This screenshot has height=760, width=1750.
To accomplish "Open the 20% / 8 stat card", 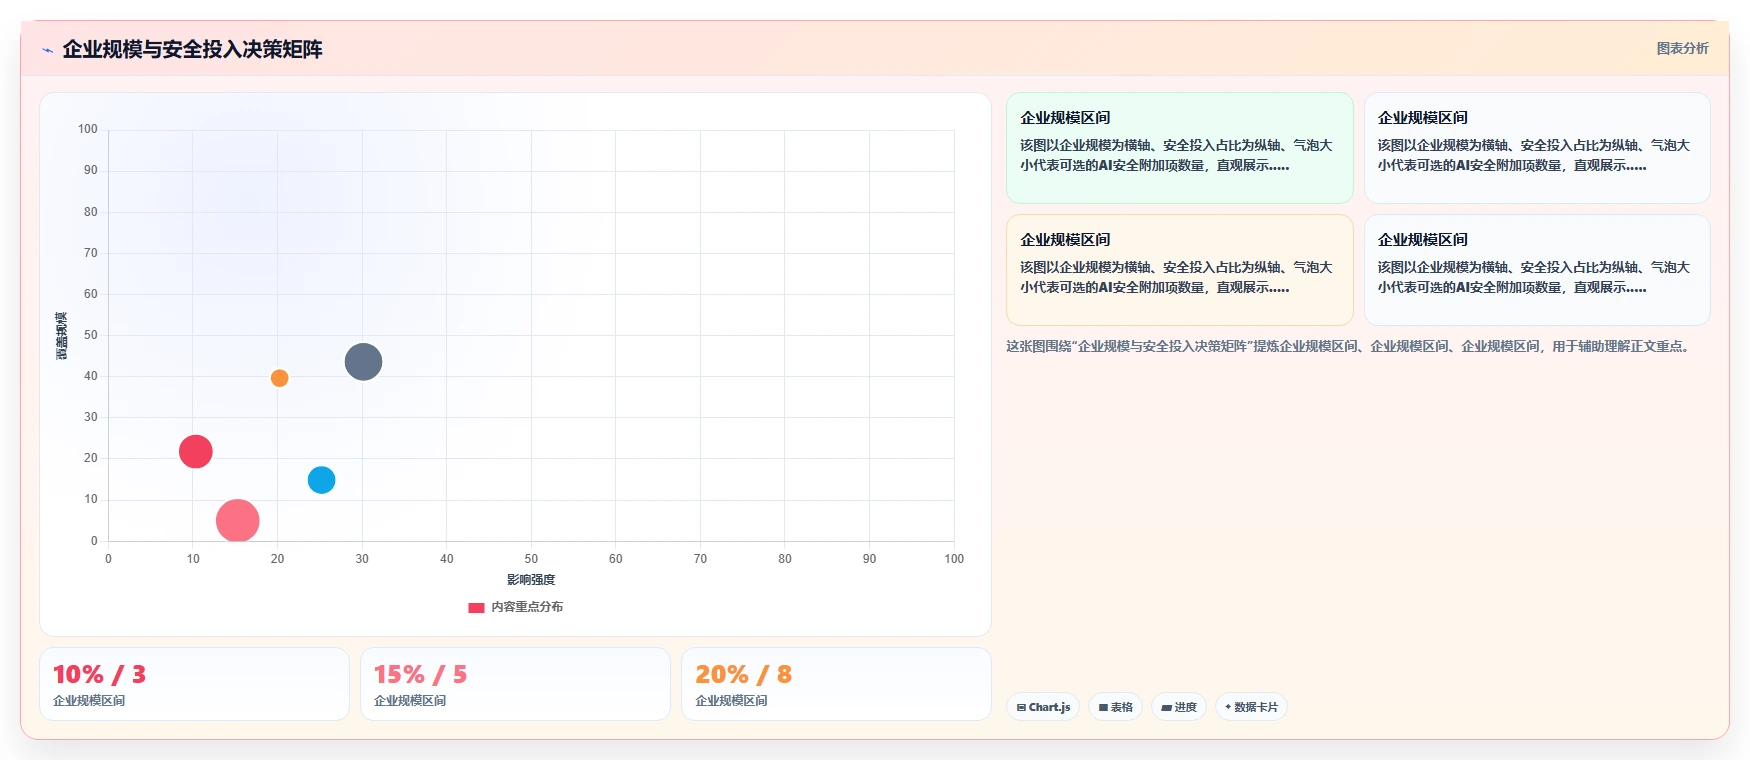I will tap(836, 684).
